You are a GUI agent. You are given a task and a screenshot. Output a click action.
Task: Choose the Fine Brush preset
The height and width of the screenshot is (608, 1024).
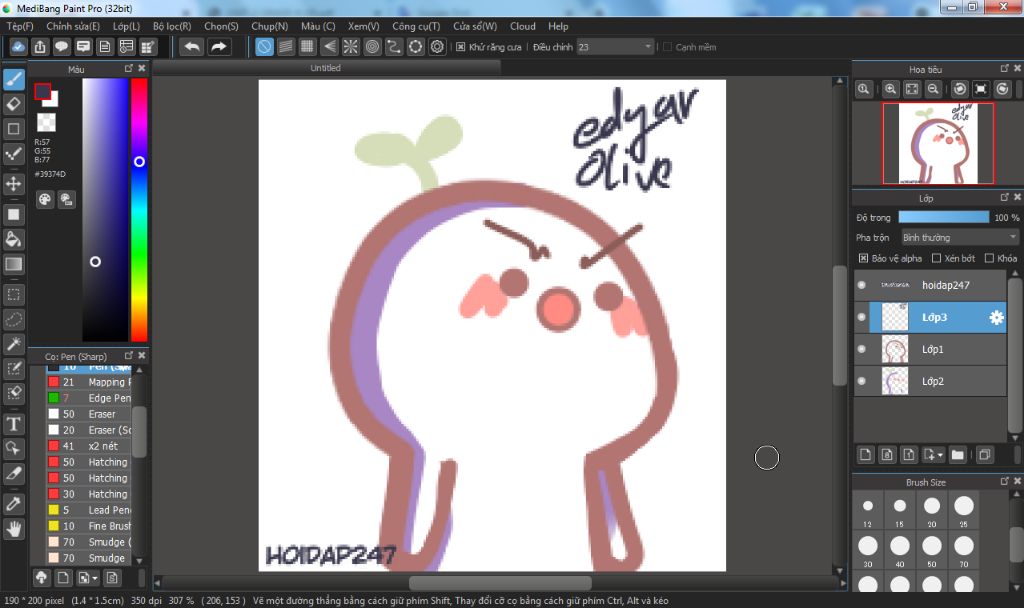pos(89,526)
